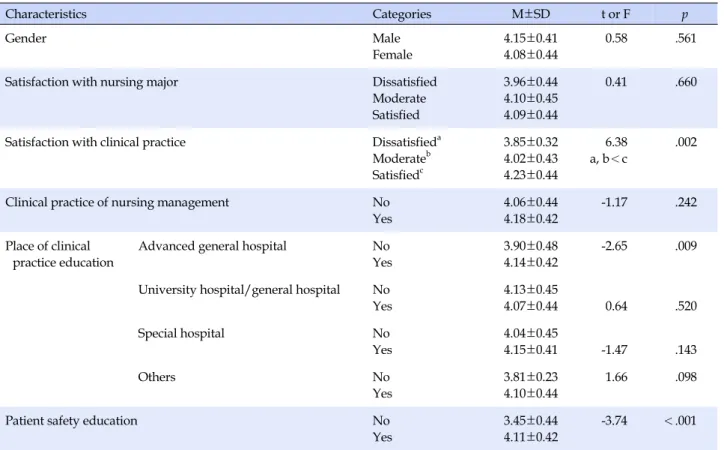The height and width of the screenshot is (450, 724).
Task: Select the 'Male' category cell
Action: coord(386,38)
